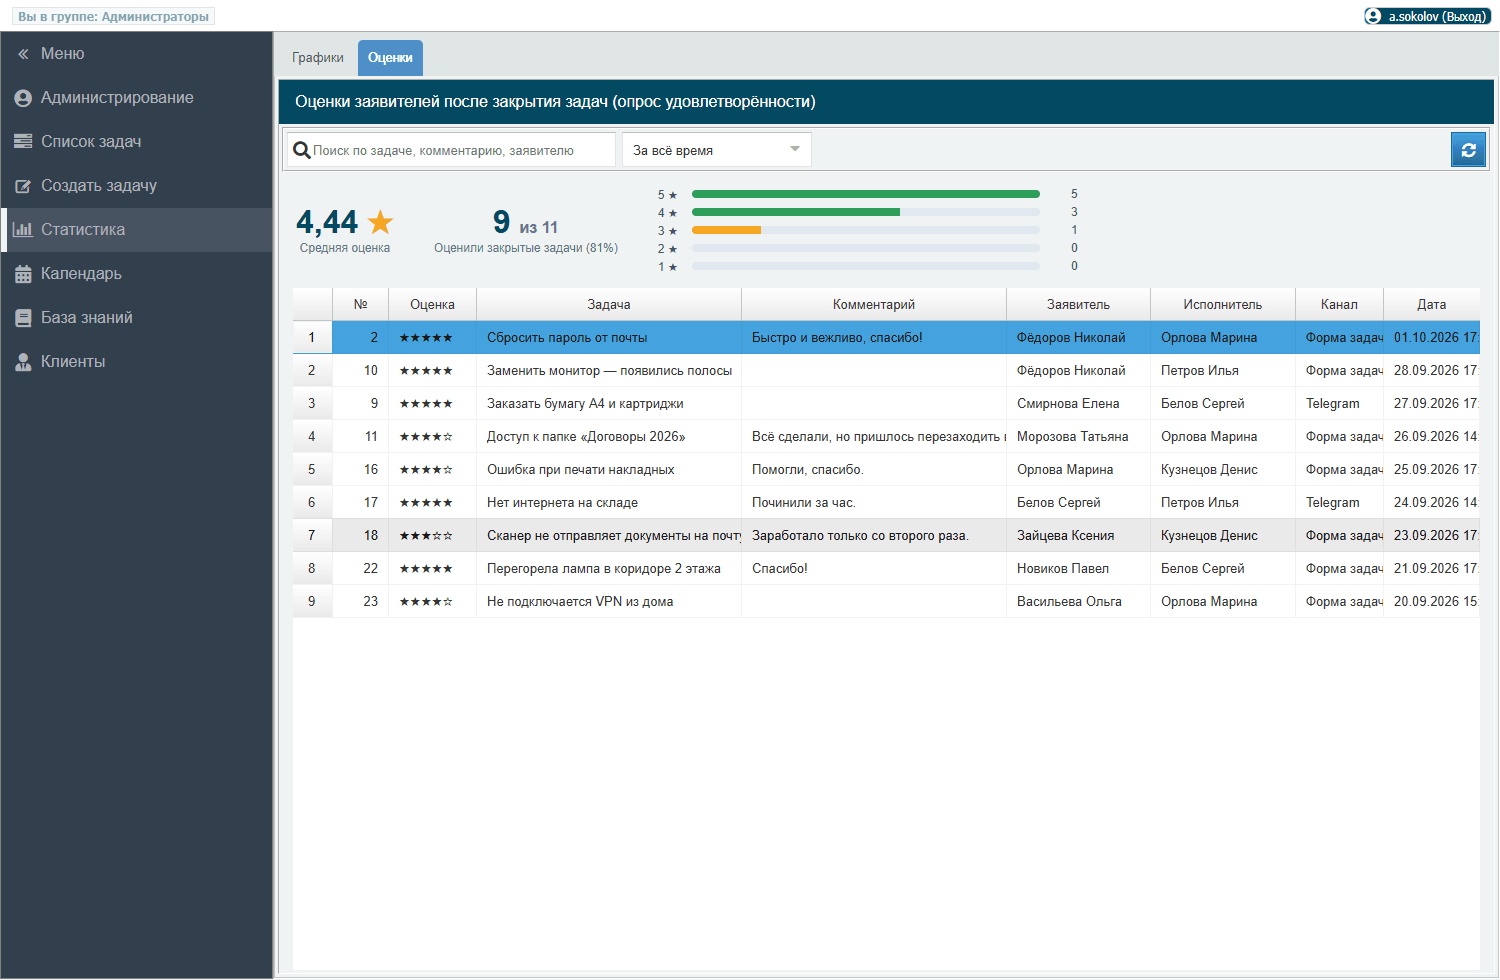The image size is (1500, 980).
Task: Click applicant «Васильева Ольга»
Action: point(1069,602)
